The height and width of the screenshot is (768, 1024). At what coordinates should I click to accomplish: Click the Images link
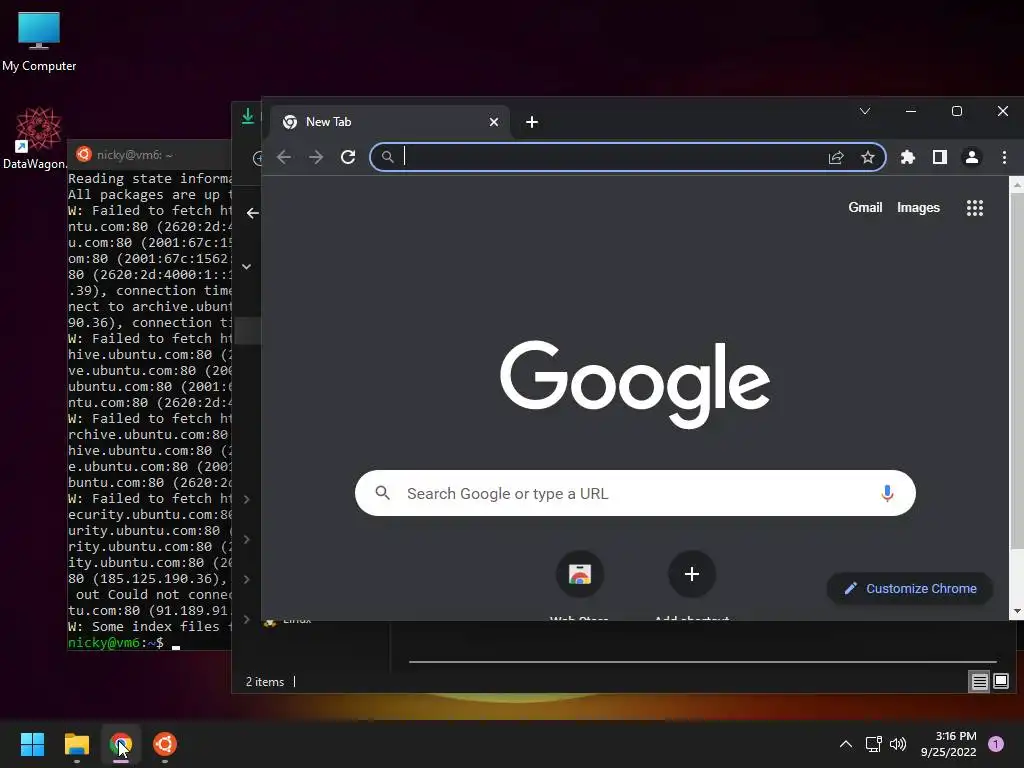pos(918,208)
